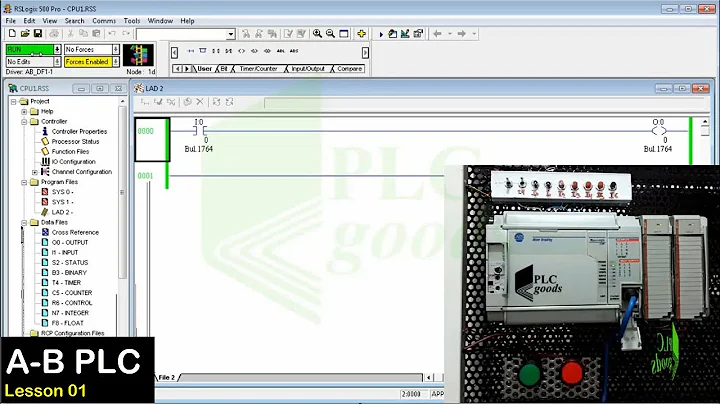Viewport: 720px width, 404px height.
Task: Switch to the Timer/Counter instruction tab
Action: (x=259, y=69)
